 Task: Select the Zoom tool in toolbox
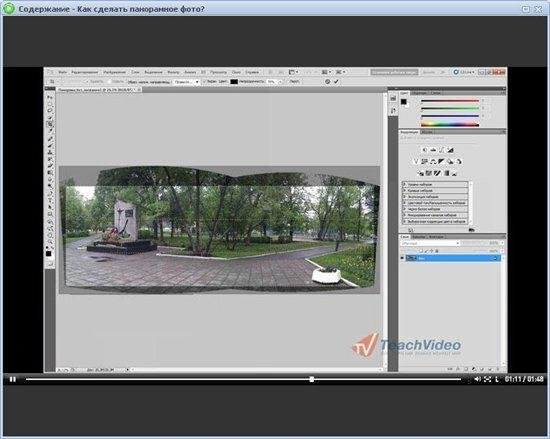tap(50, 241)
